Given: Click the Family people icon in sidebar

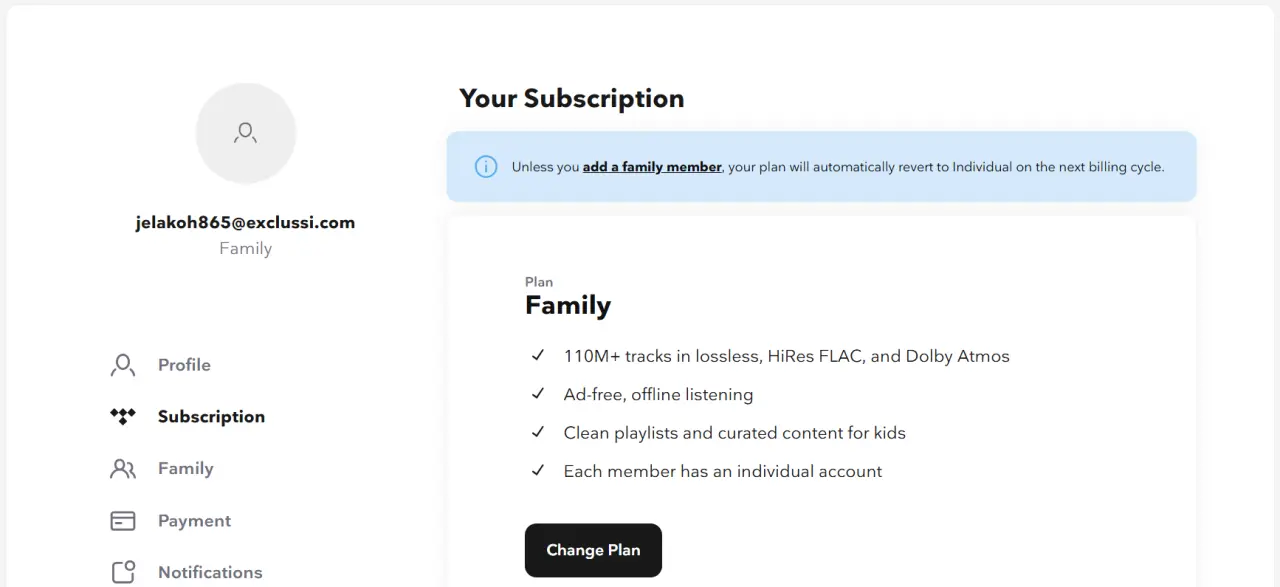Looking at the screenshot, I should (123, 468).
